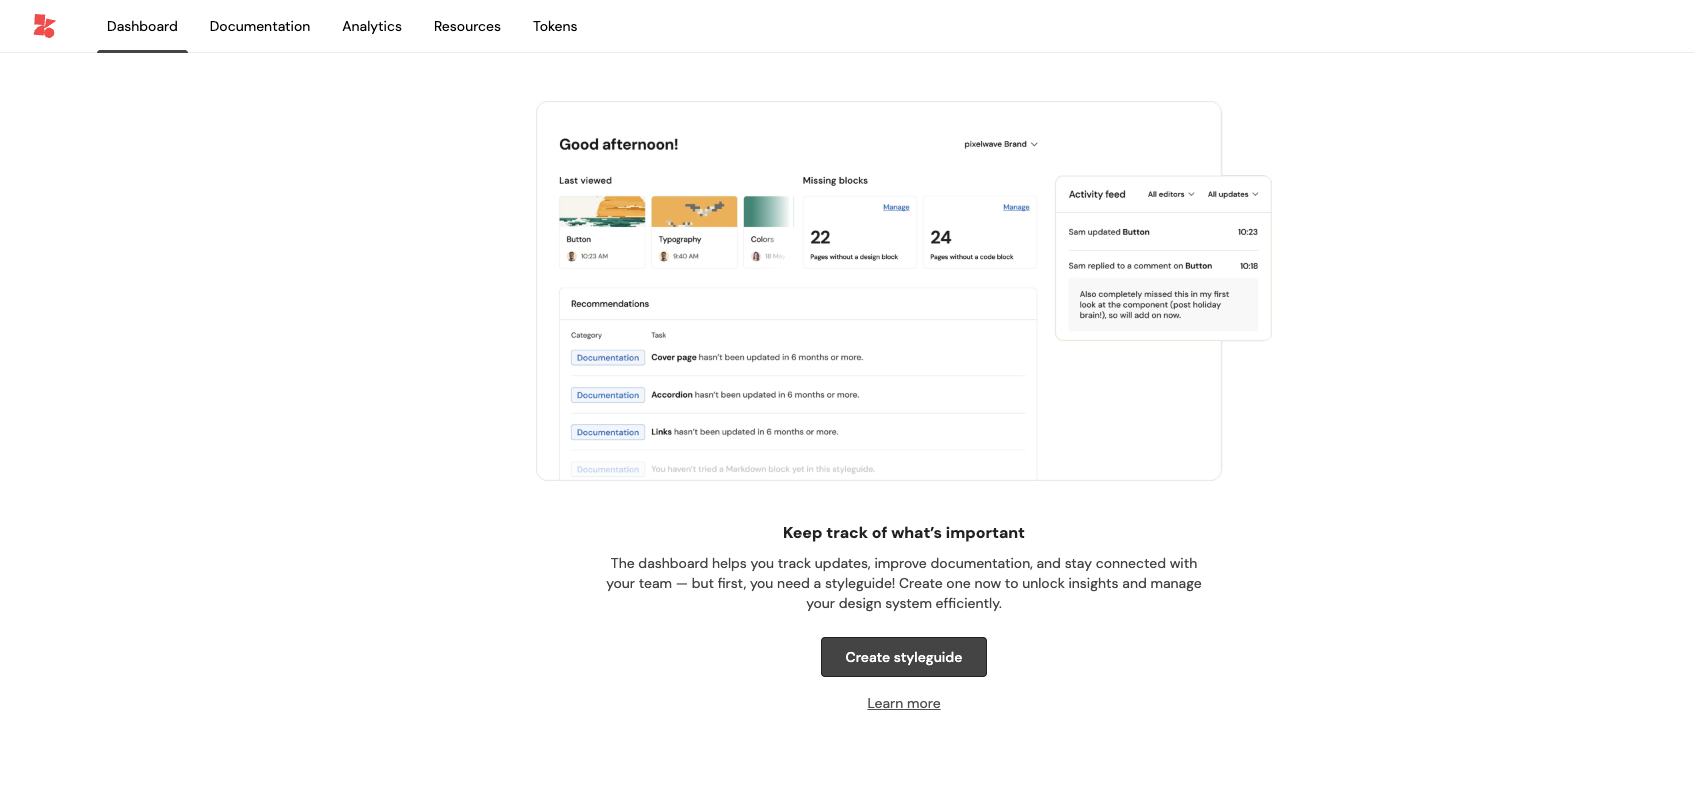Screen dimensions: 1694x785
Task: Open the Button card in Last viewed
Action: tap(601, 230)
